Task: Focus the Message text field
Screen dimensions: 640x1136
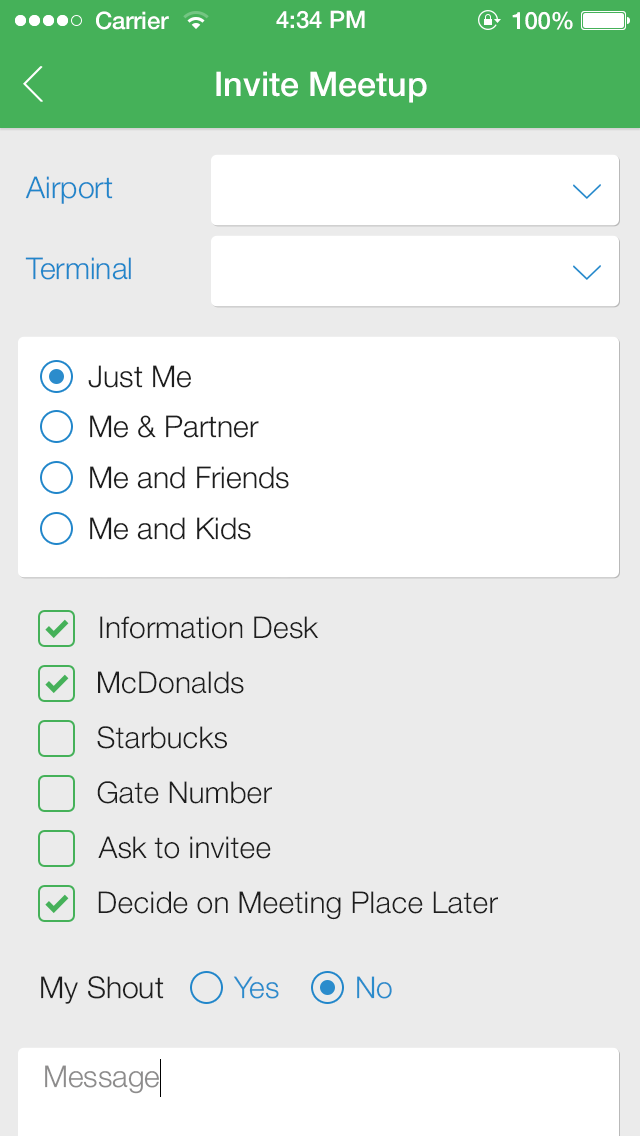Action: point(318,1092)
